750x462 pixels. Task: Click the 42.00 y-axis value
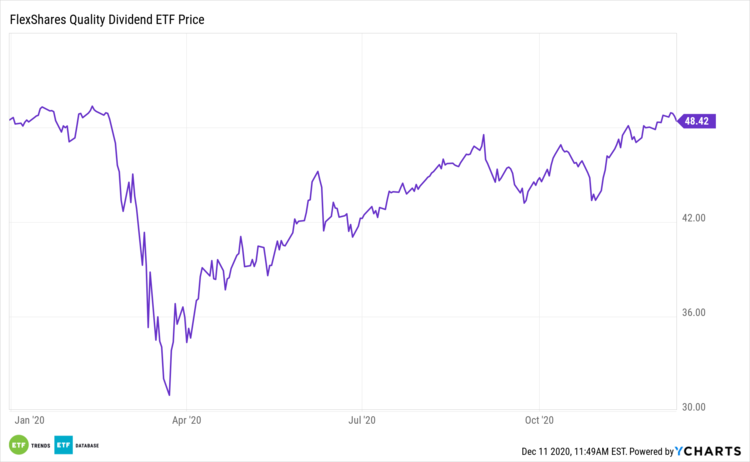(692, 218)
